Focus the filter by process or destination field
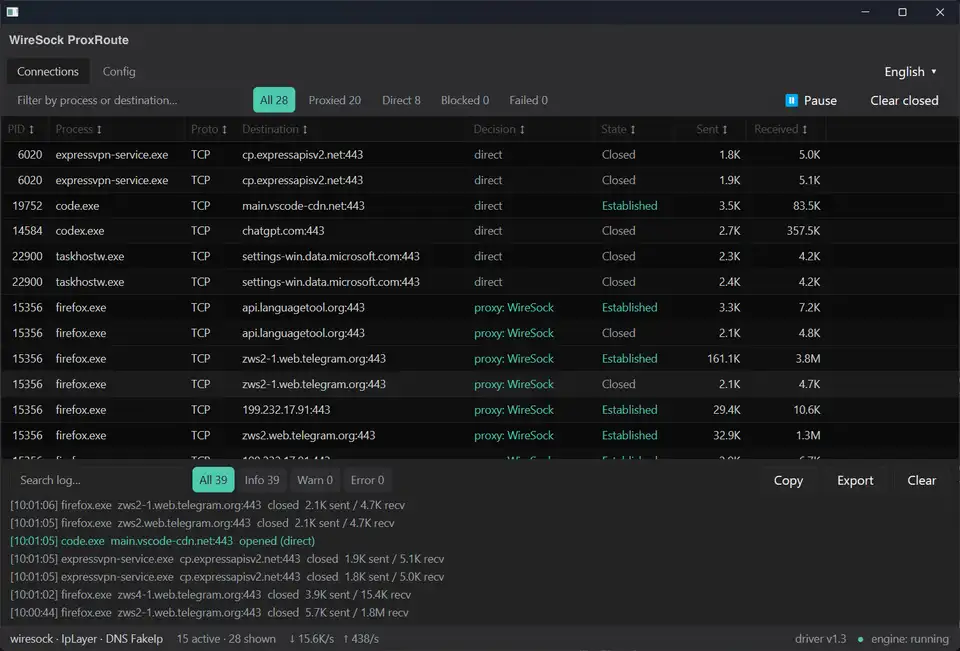 pyautogui.click(x=128, y=100)
